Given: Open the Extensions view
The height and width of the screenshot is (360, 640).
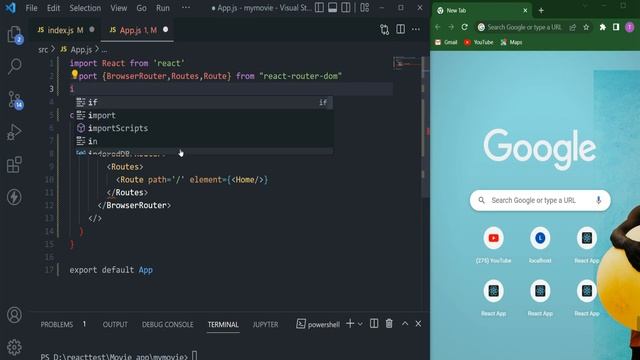Looking at the screenshot, I should click(x=14, y=164).
